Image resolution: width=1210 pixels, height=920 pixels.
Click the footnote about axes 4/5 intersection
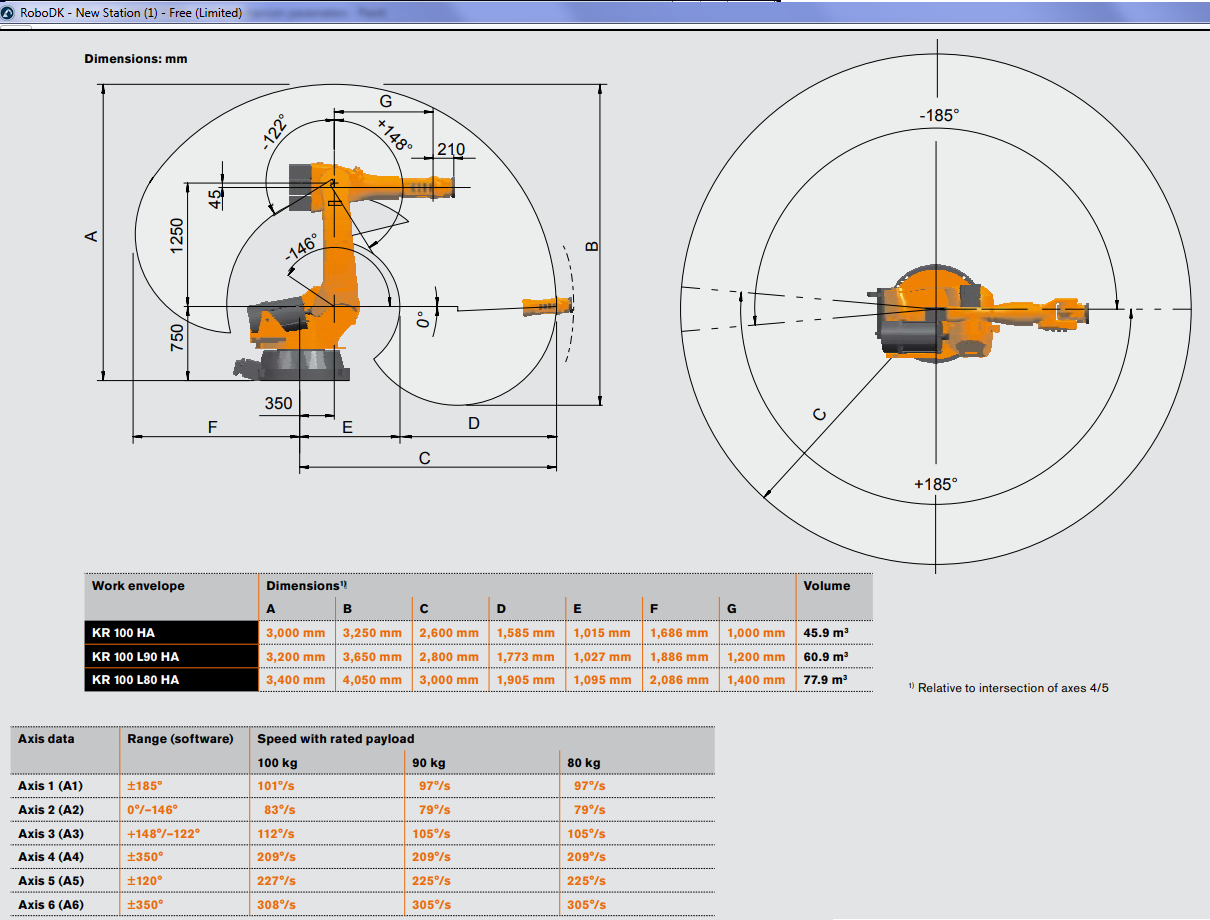click(x=1012, y=688)
